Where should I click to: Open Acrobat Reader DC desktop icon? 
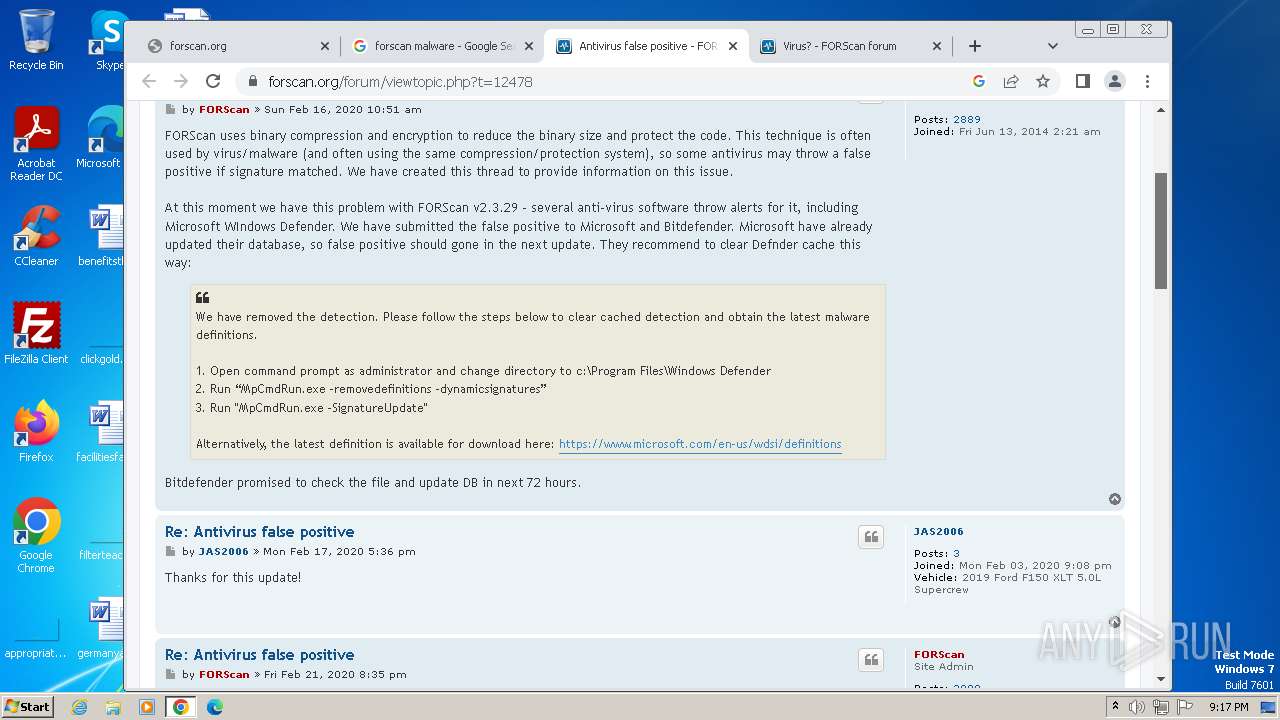click(36, 145)
